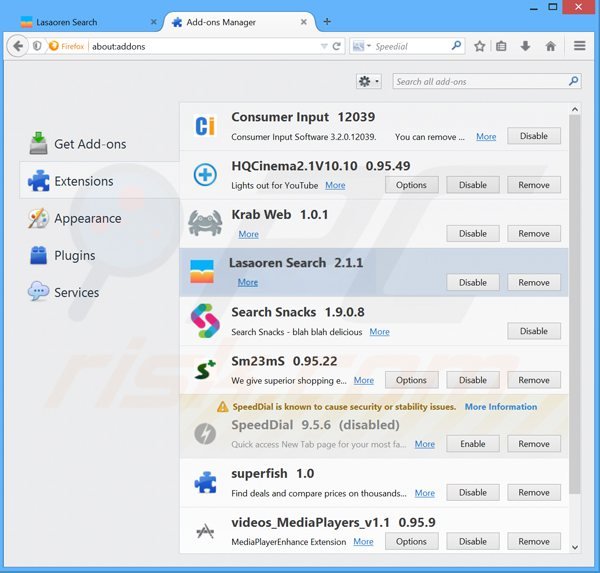Viewport: 600px width, 573px height.
Task: Switch to the Add-ons Manager tab
Action: pyautogui.click(x=238, y=22)
